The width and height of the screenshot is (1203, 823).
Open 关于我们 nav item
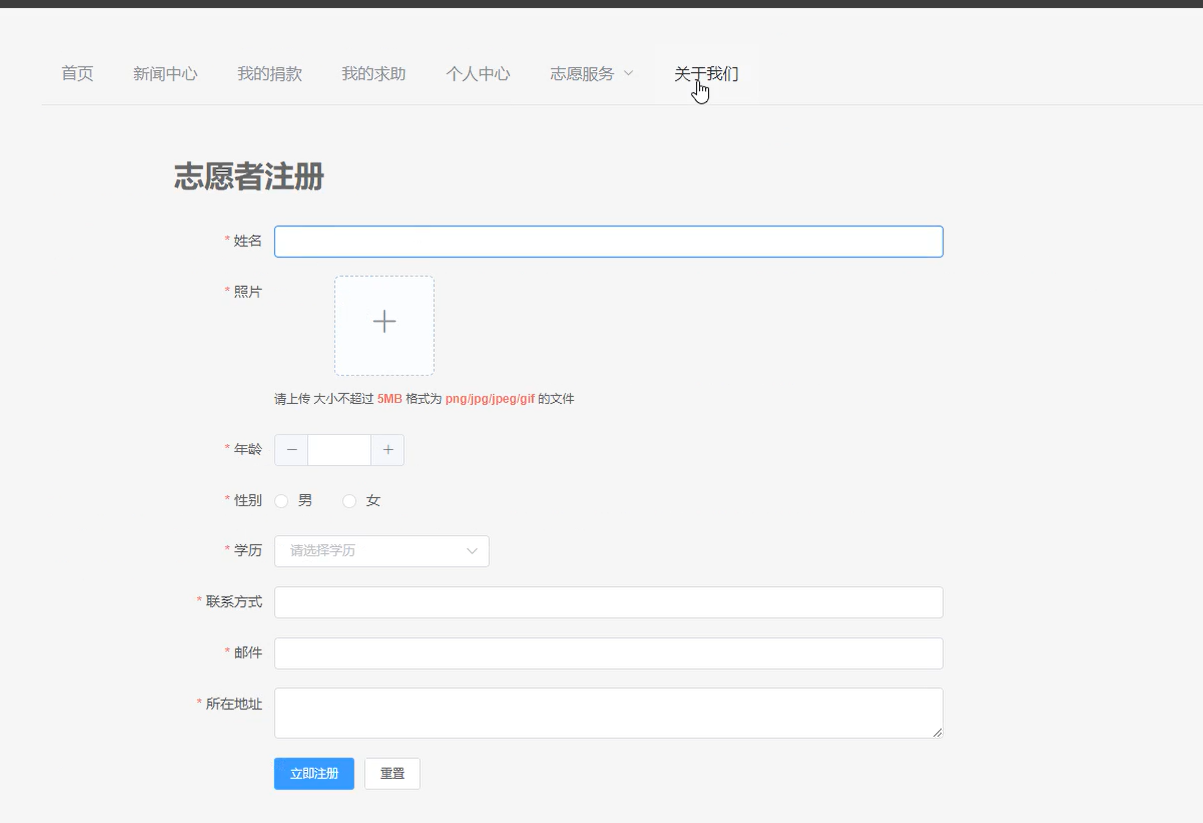[706, 74]
